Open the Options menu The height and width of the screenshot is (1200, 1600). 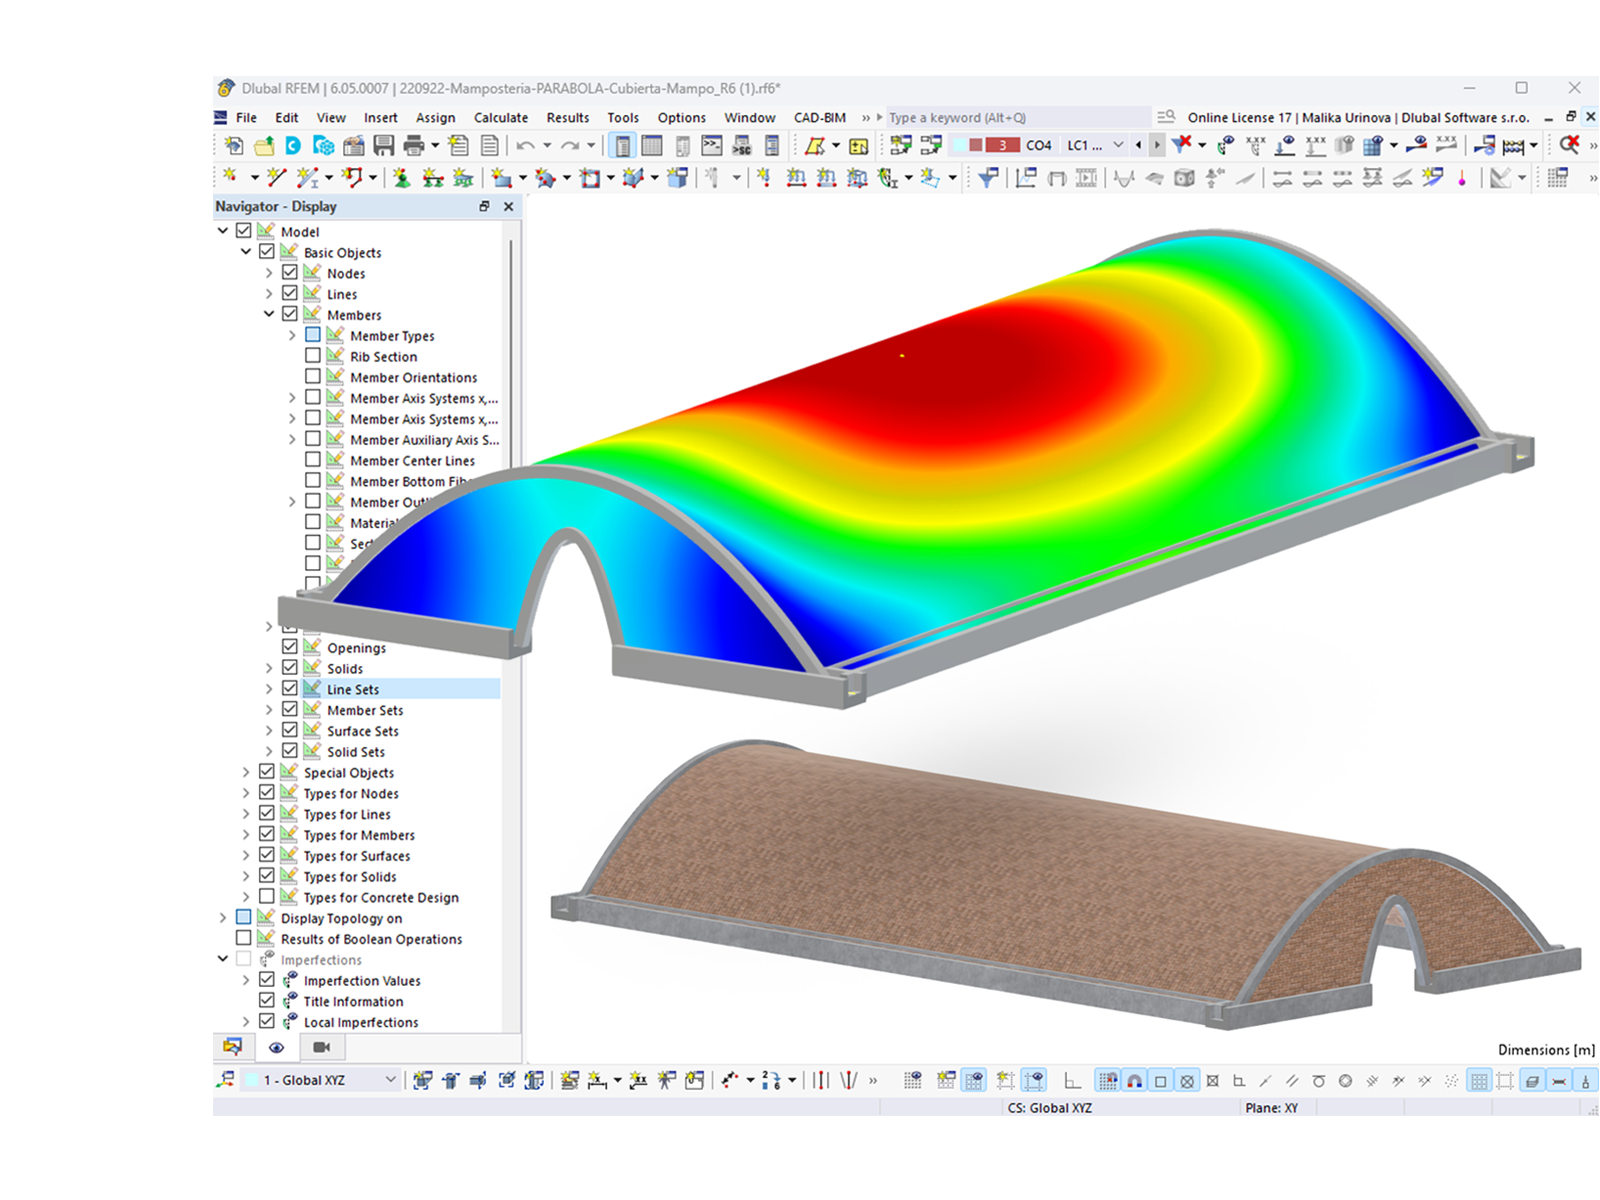pyautogui.click(x=682, y=117)
